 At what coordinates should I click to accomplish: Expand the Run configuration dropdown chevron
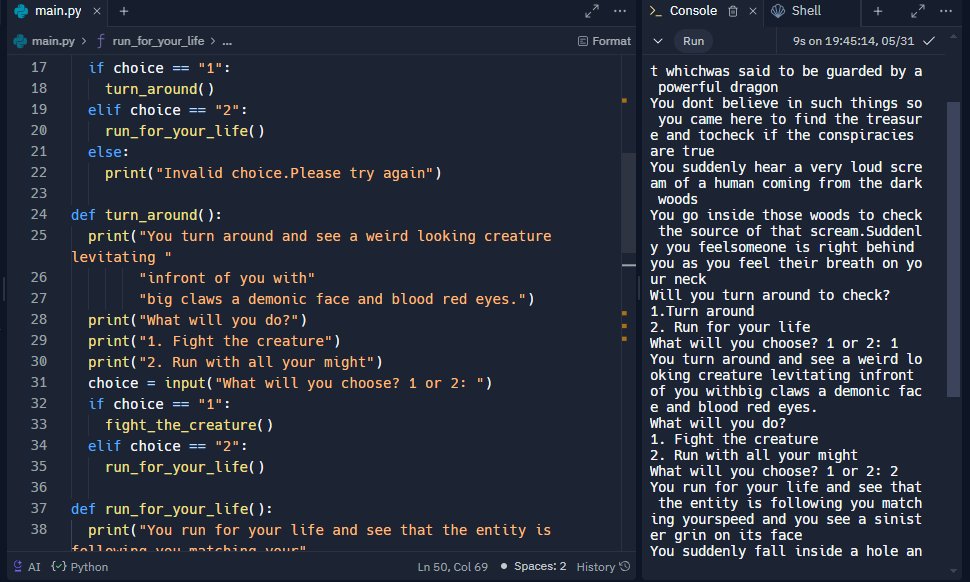click(x=656, y=42)
